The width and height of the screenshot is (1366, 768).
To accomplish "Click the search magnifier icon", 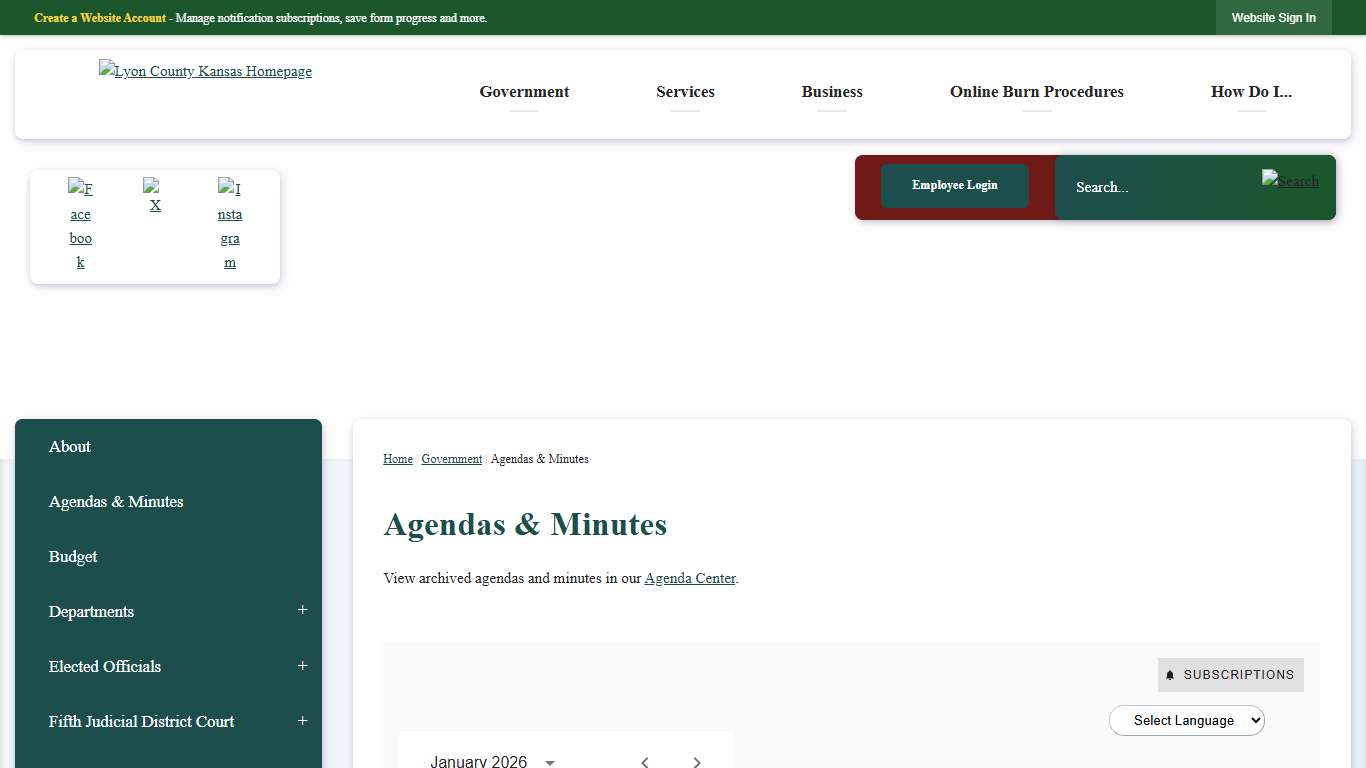I will pyautogui.click(x=1289, y=181).
